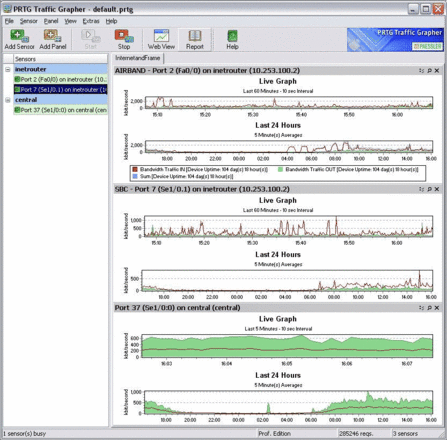Collapse the central tree group
The width and height of the screenshot is (447, 440).
(x=8, y=100)
